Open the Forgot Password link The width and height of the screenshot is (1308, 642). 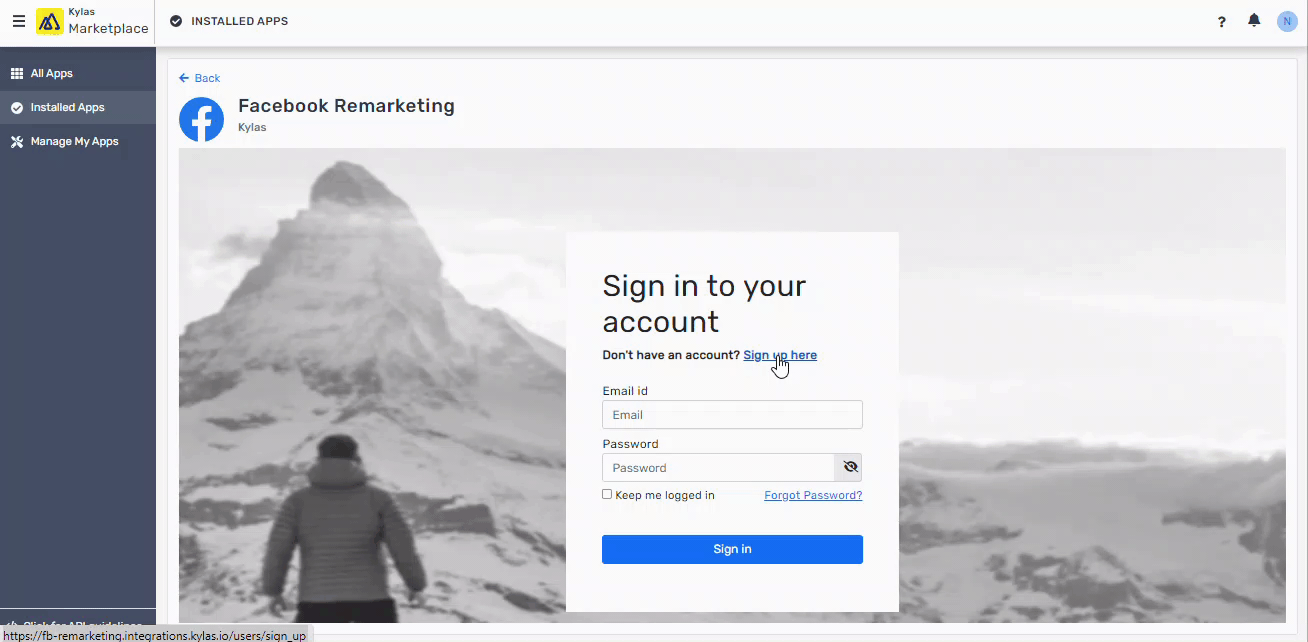(x=813, y=495)
